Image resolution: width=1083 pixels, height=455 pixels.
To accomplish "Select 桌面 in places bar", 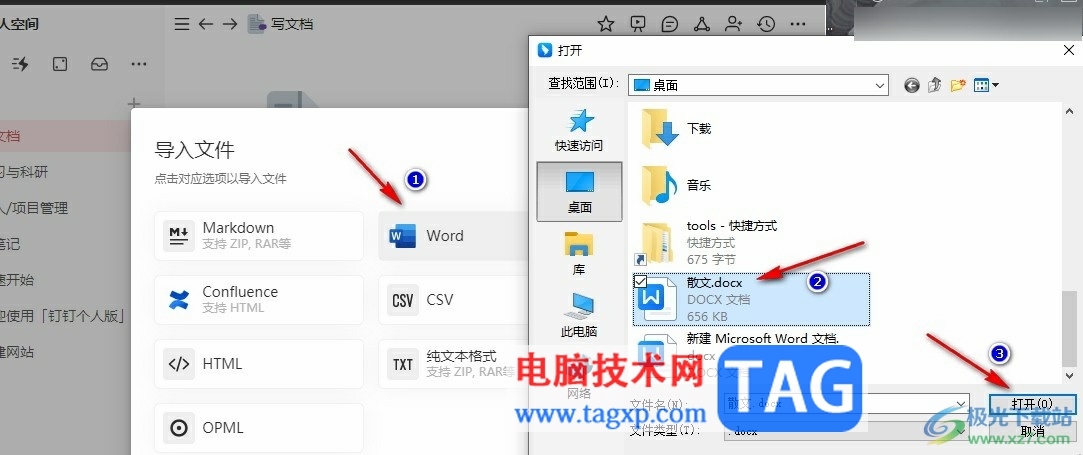I will point(579,191).
